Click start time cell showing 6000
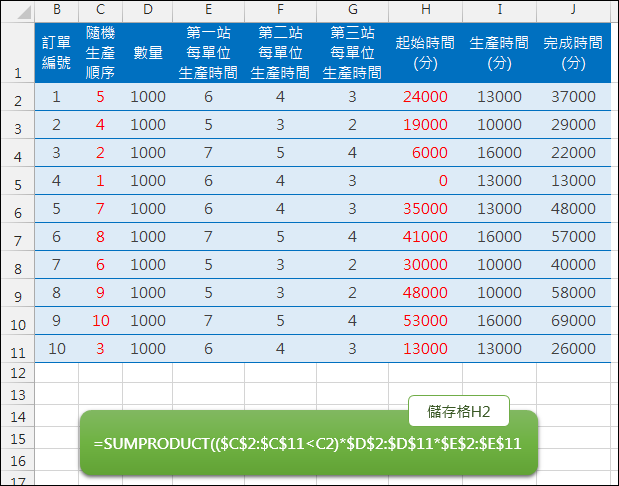619x486 pixels. pos(426,153)
